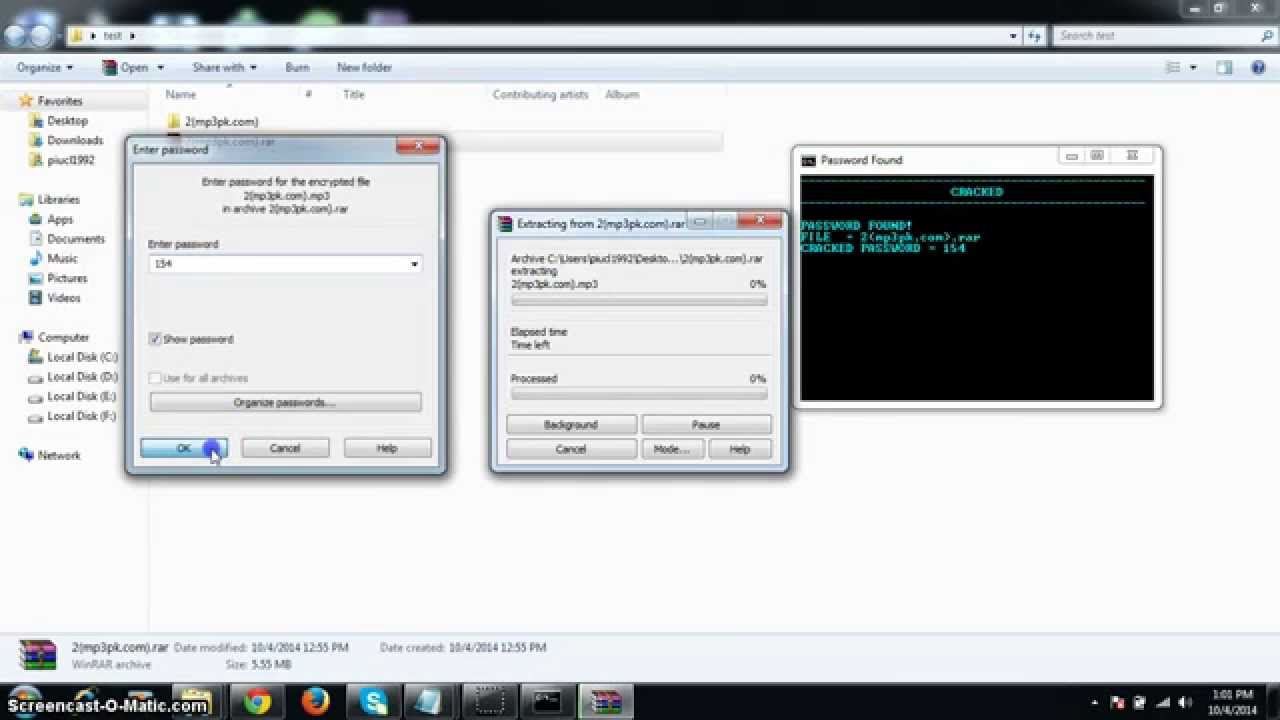Open Local Disk (D:)
Screen dimensions: 1280x720
pyautogui.click(x=82, y=377)
